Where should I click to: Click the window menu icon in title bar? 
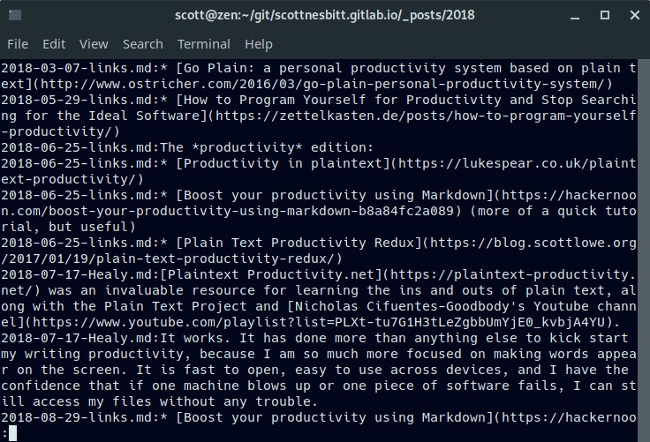tap(13, 14)
